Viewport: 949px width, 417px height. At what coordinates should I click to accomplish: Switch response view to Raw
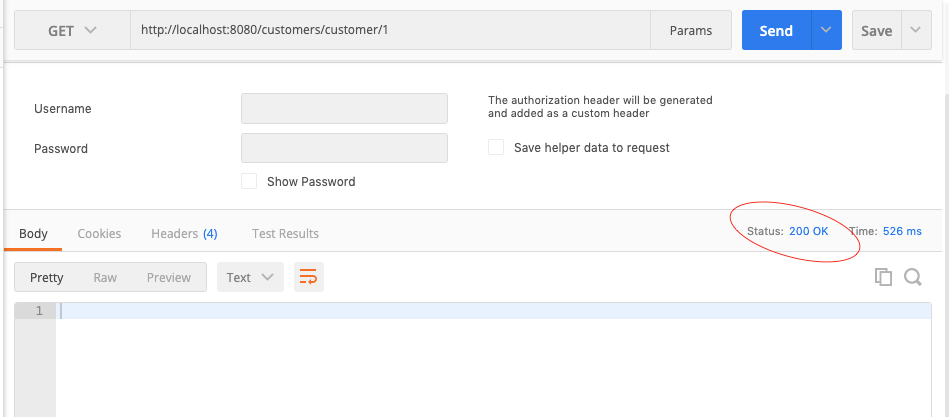(x=105, y=277)
